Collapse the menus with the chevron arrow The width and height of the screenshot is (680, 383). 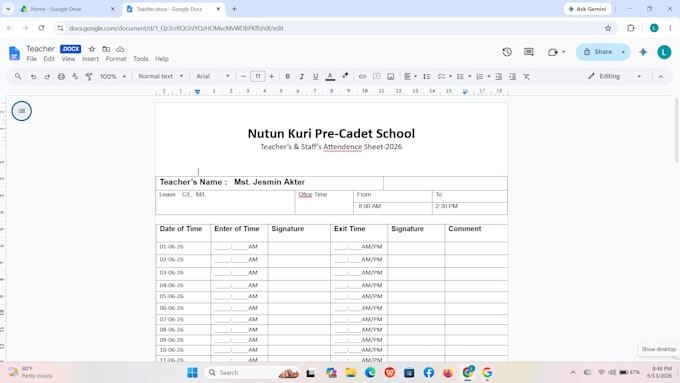(660, 76)
